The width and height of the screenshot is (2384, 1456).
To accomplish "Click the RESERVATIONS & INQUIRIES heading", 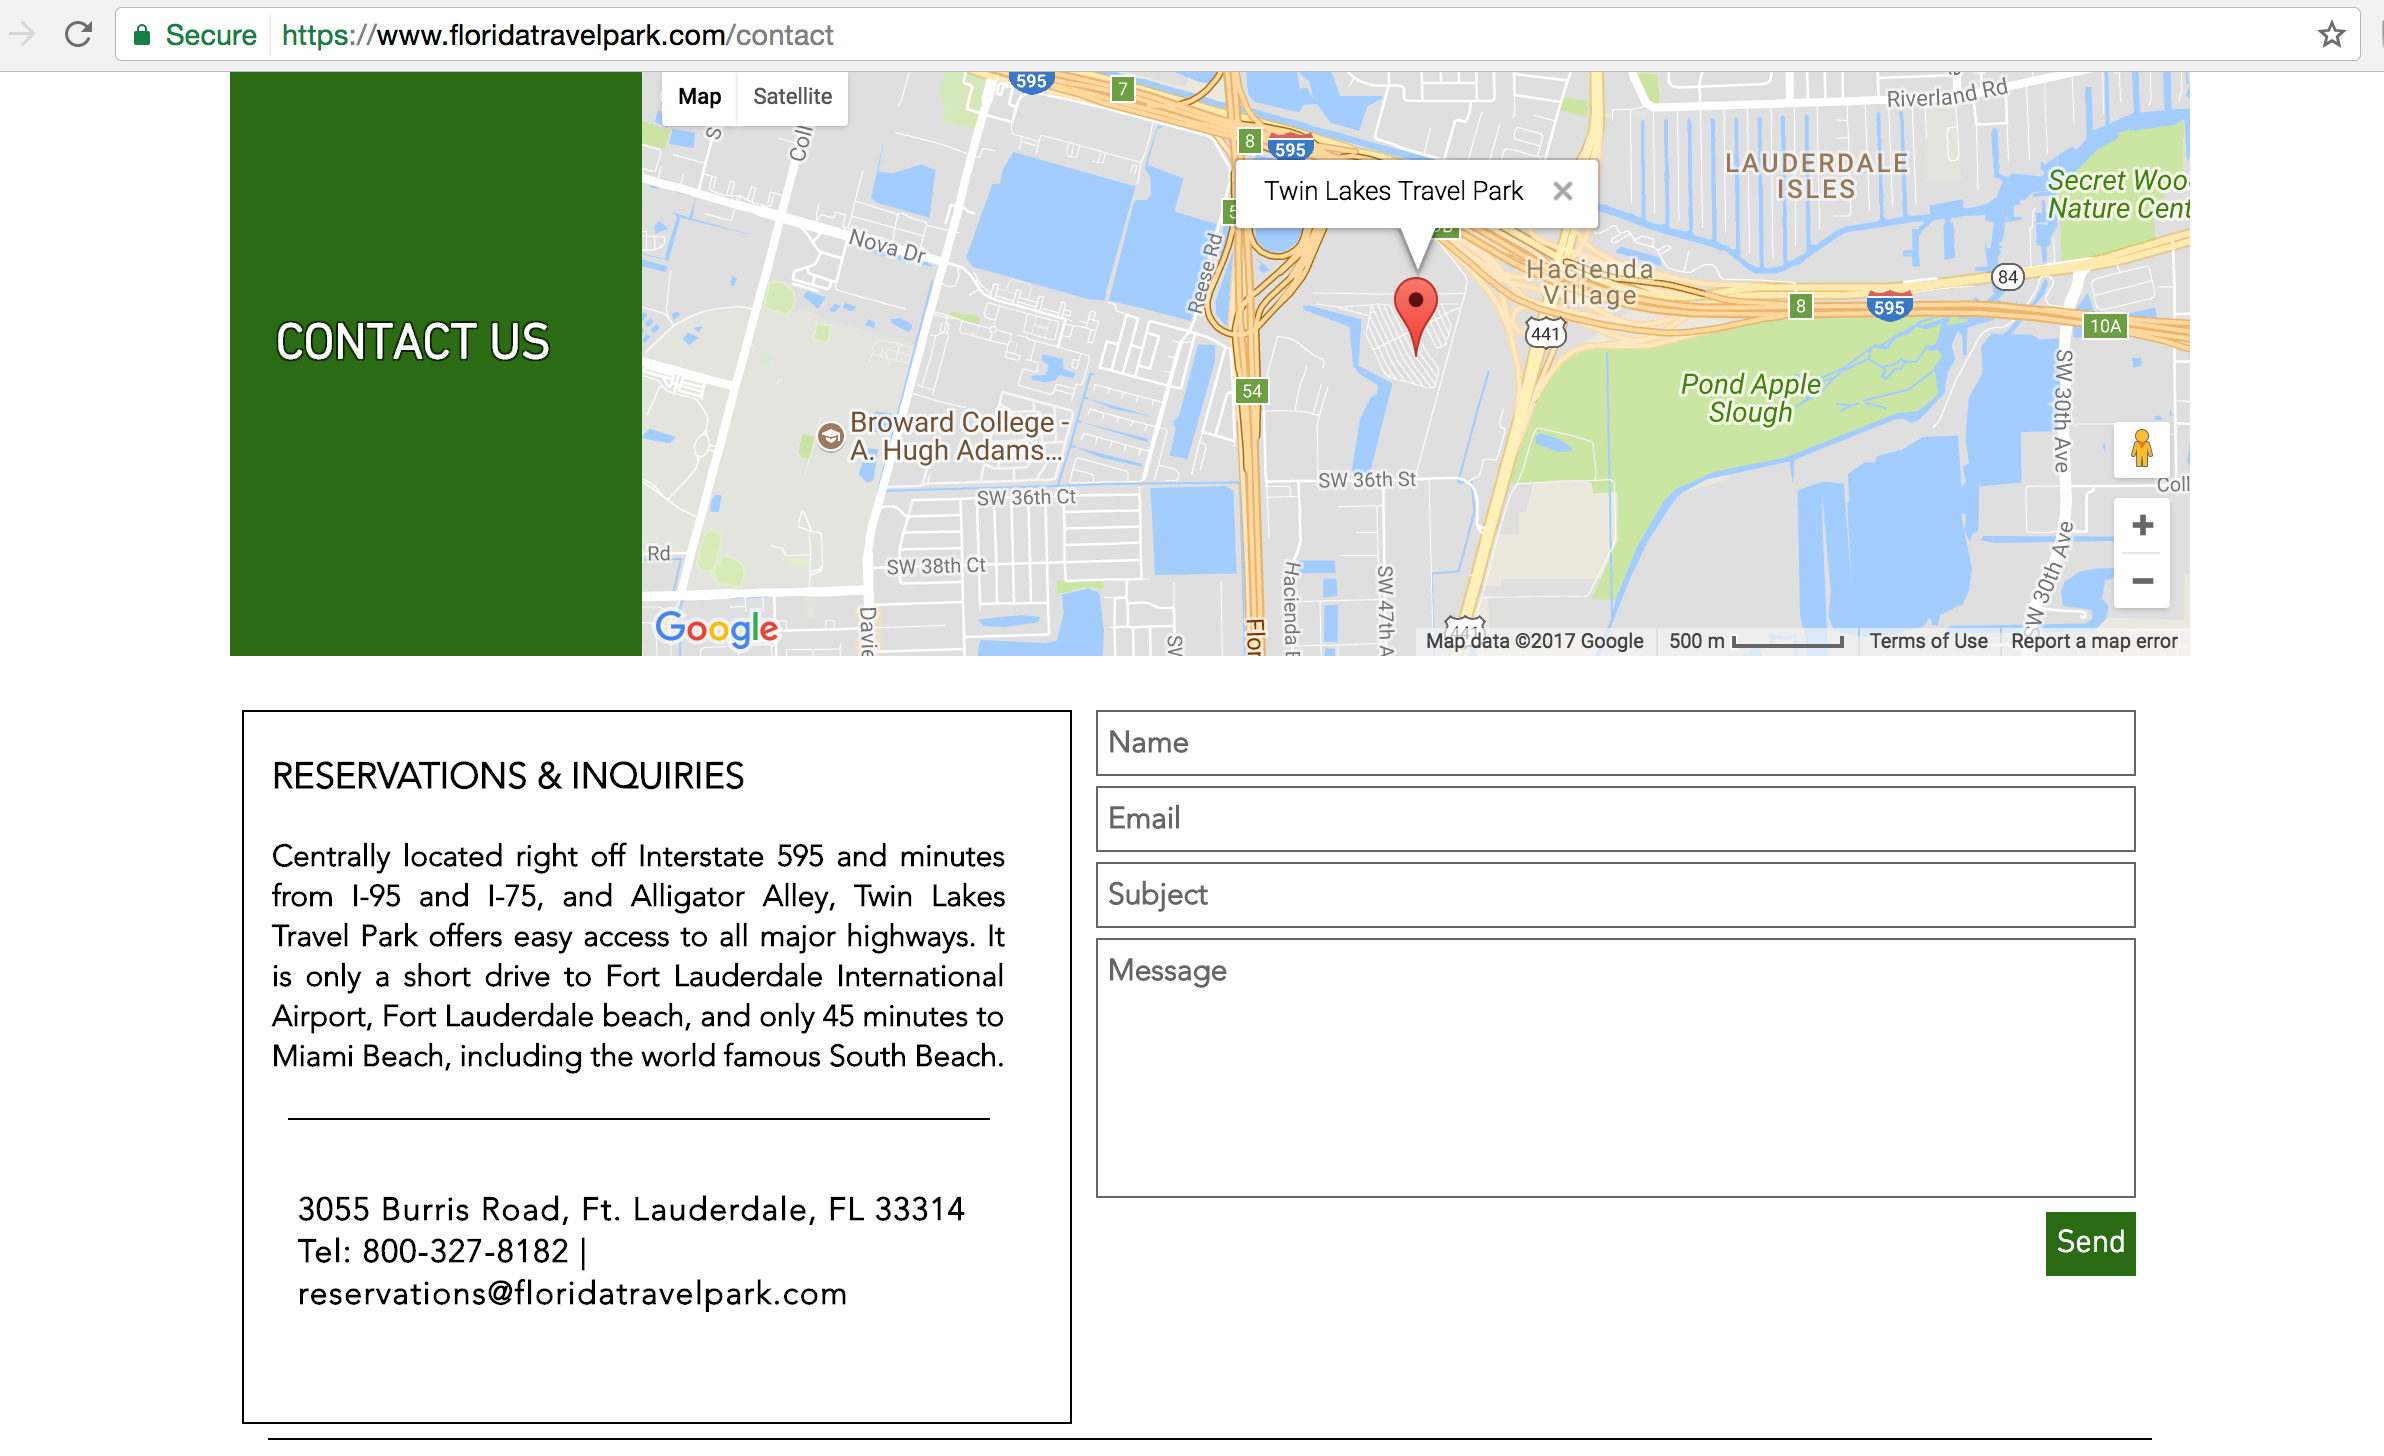I will [508, 776].
